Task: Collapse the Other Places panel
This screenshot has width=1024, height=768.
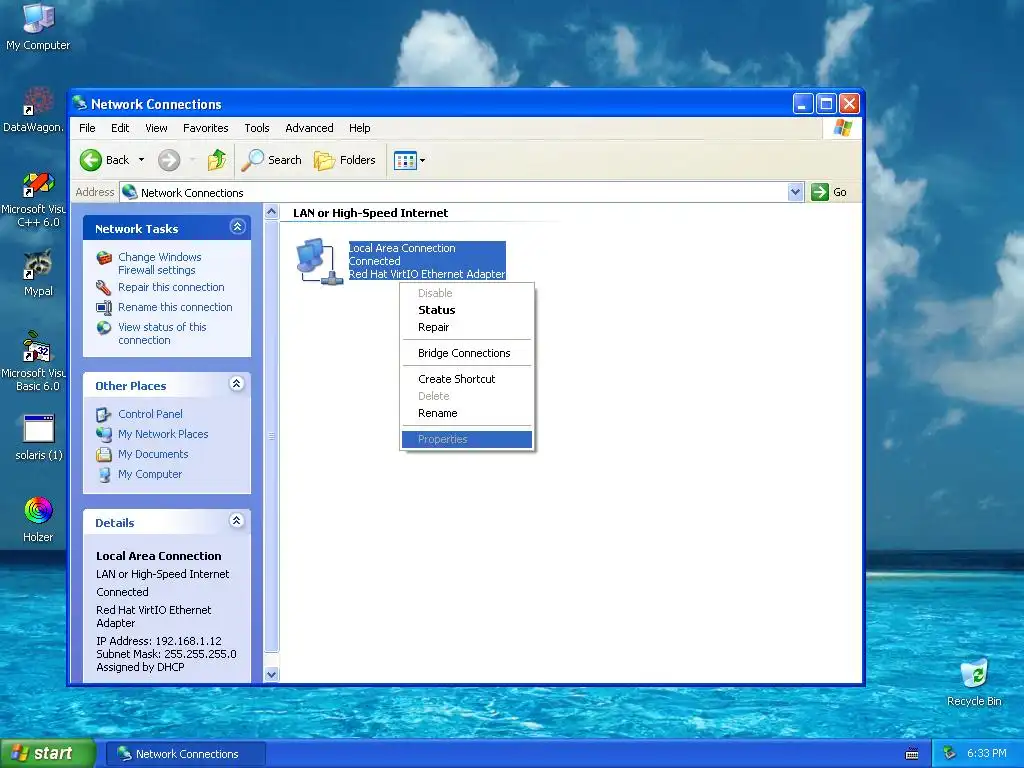Action: point(237,383)
